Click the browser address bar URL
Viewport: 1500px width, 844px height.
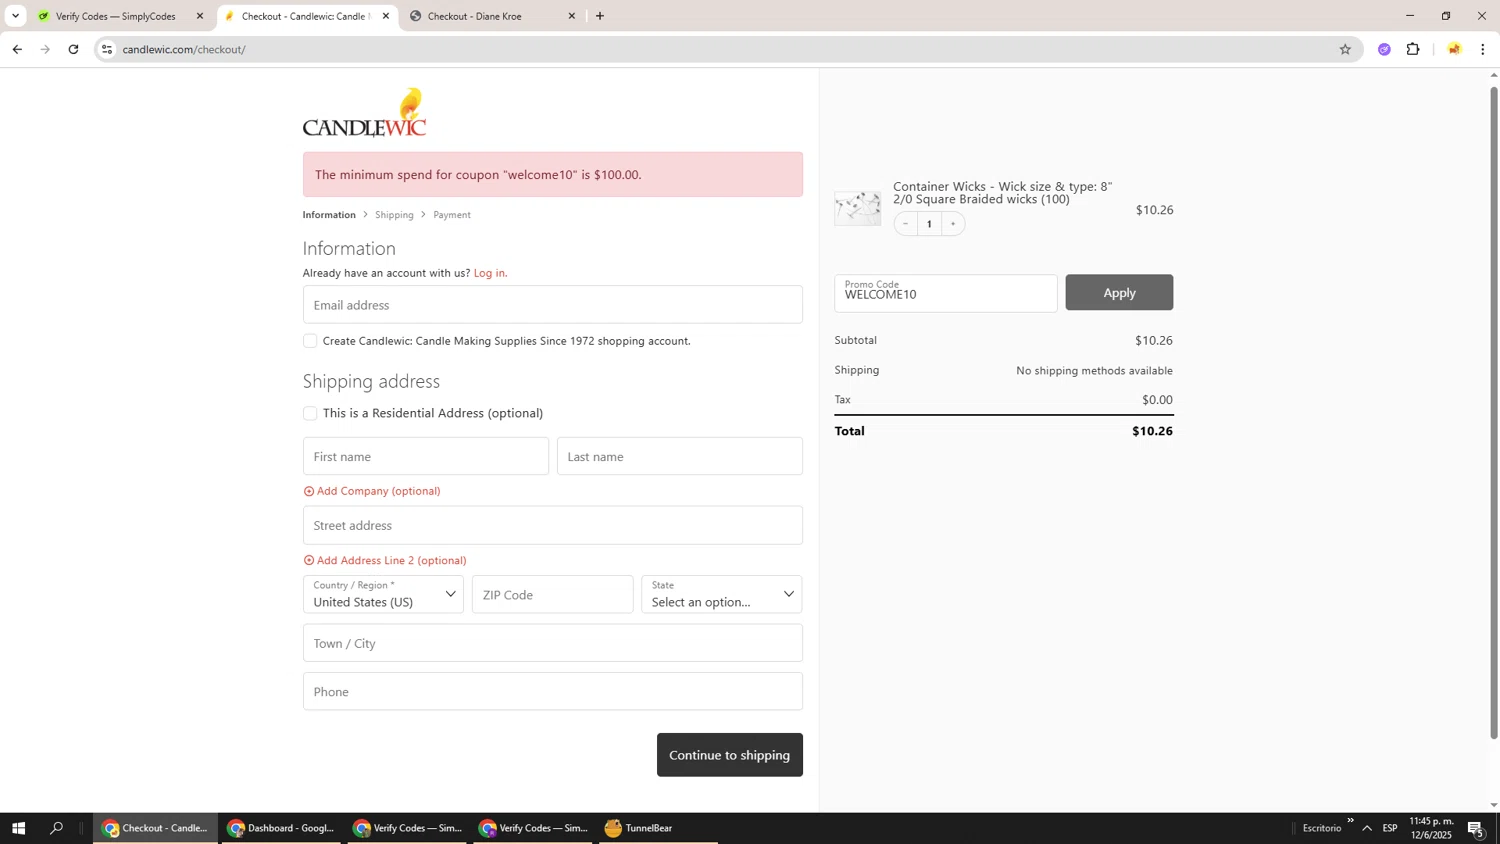[184, 49]
